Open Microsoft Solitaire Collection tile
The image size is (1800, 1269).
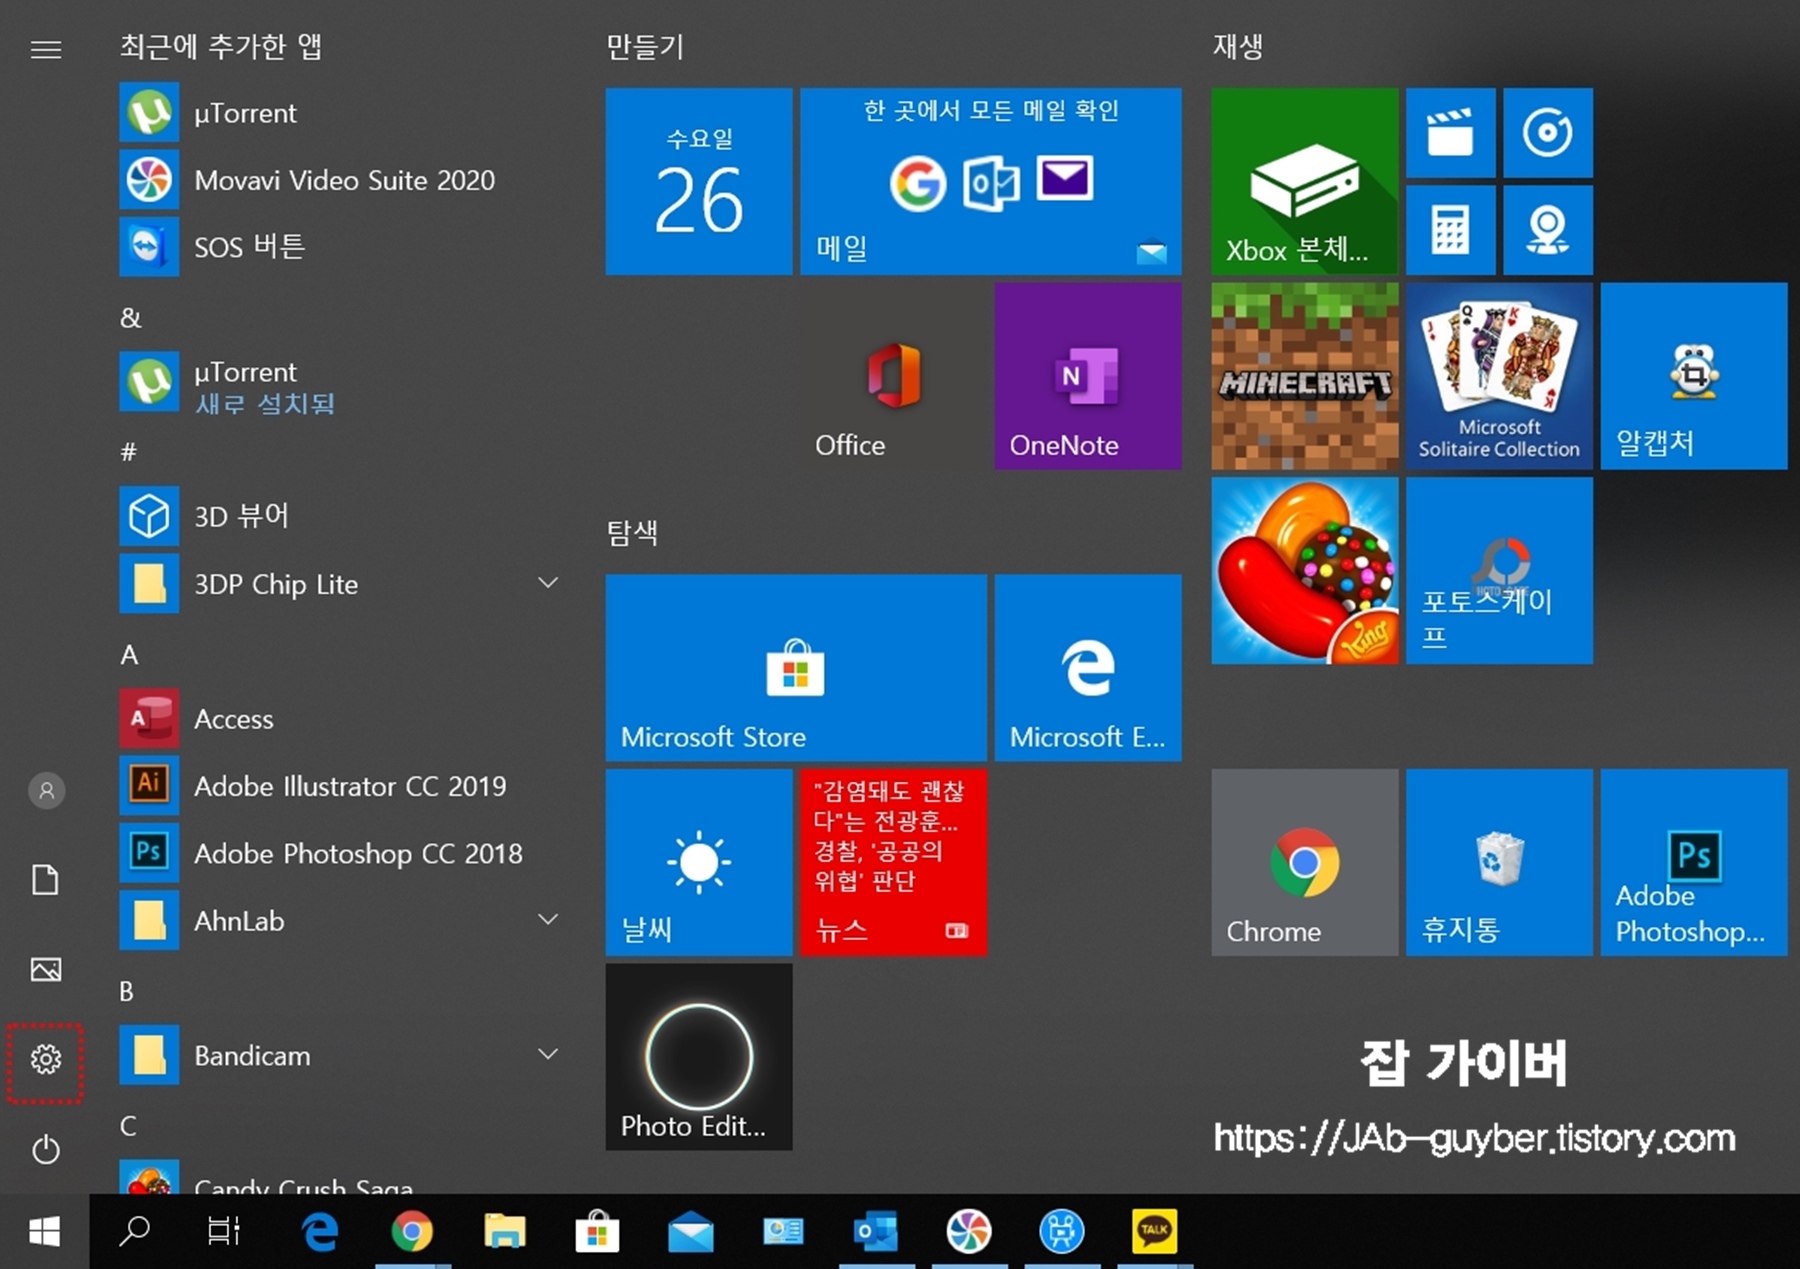click(1499, 376)
